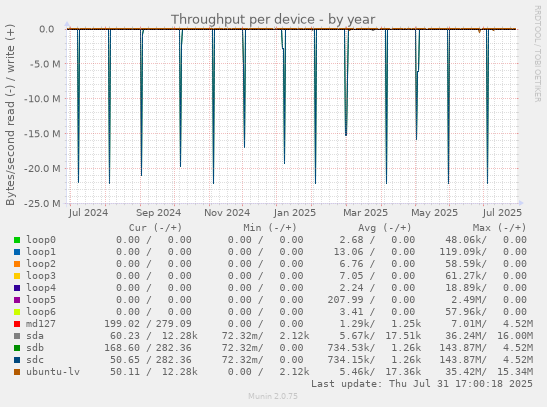547x407 pixels.
Task: Click the 'Jul 2024' x-axis label
Action: [88, 213]
